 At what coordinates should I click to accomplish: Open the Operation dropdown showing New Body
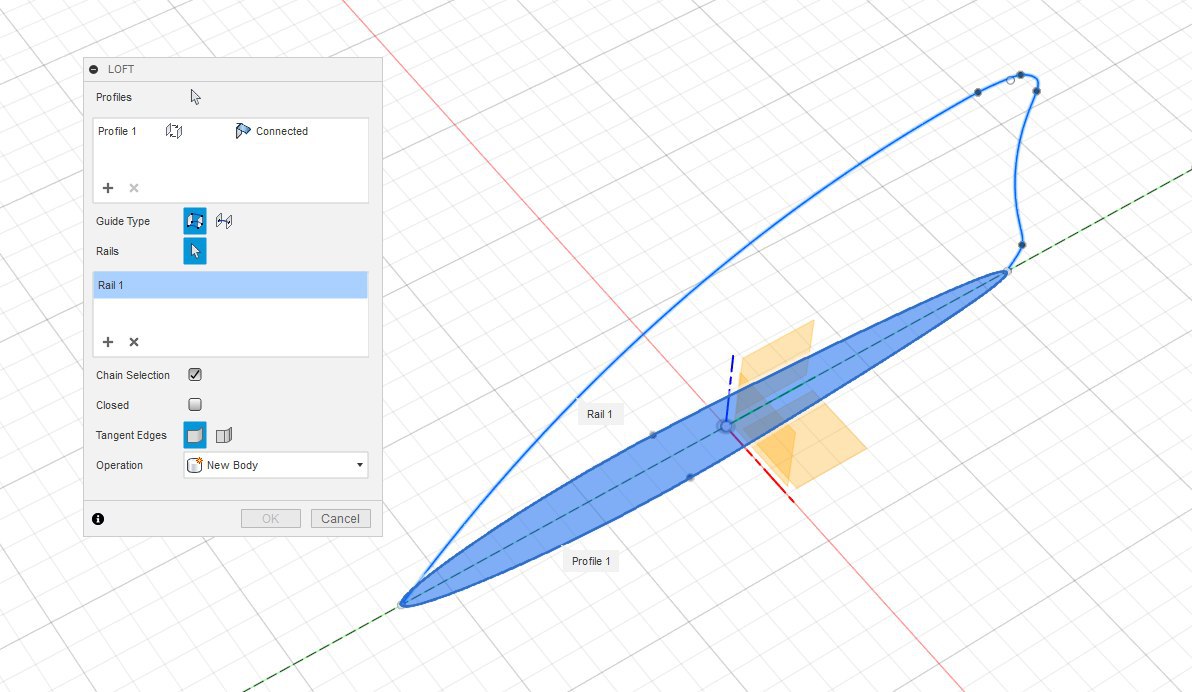[x=276, y=465]
